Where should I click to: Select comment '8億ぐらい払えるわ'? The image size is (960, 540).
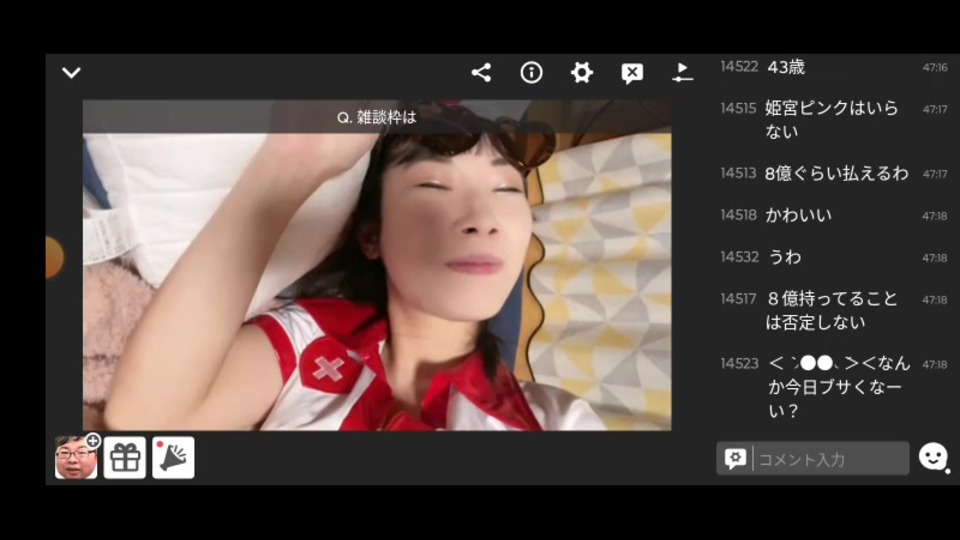tap(836, 174)
